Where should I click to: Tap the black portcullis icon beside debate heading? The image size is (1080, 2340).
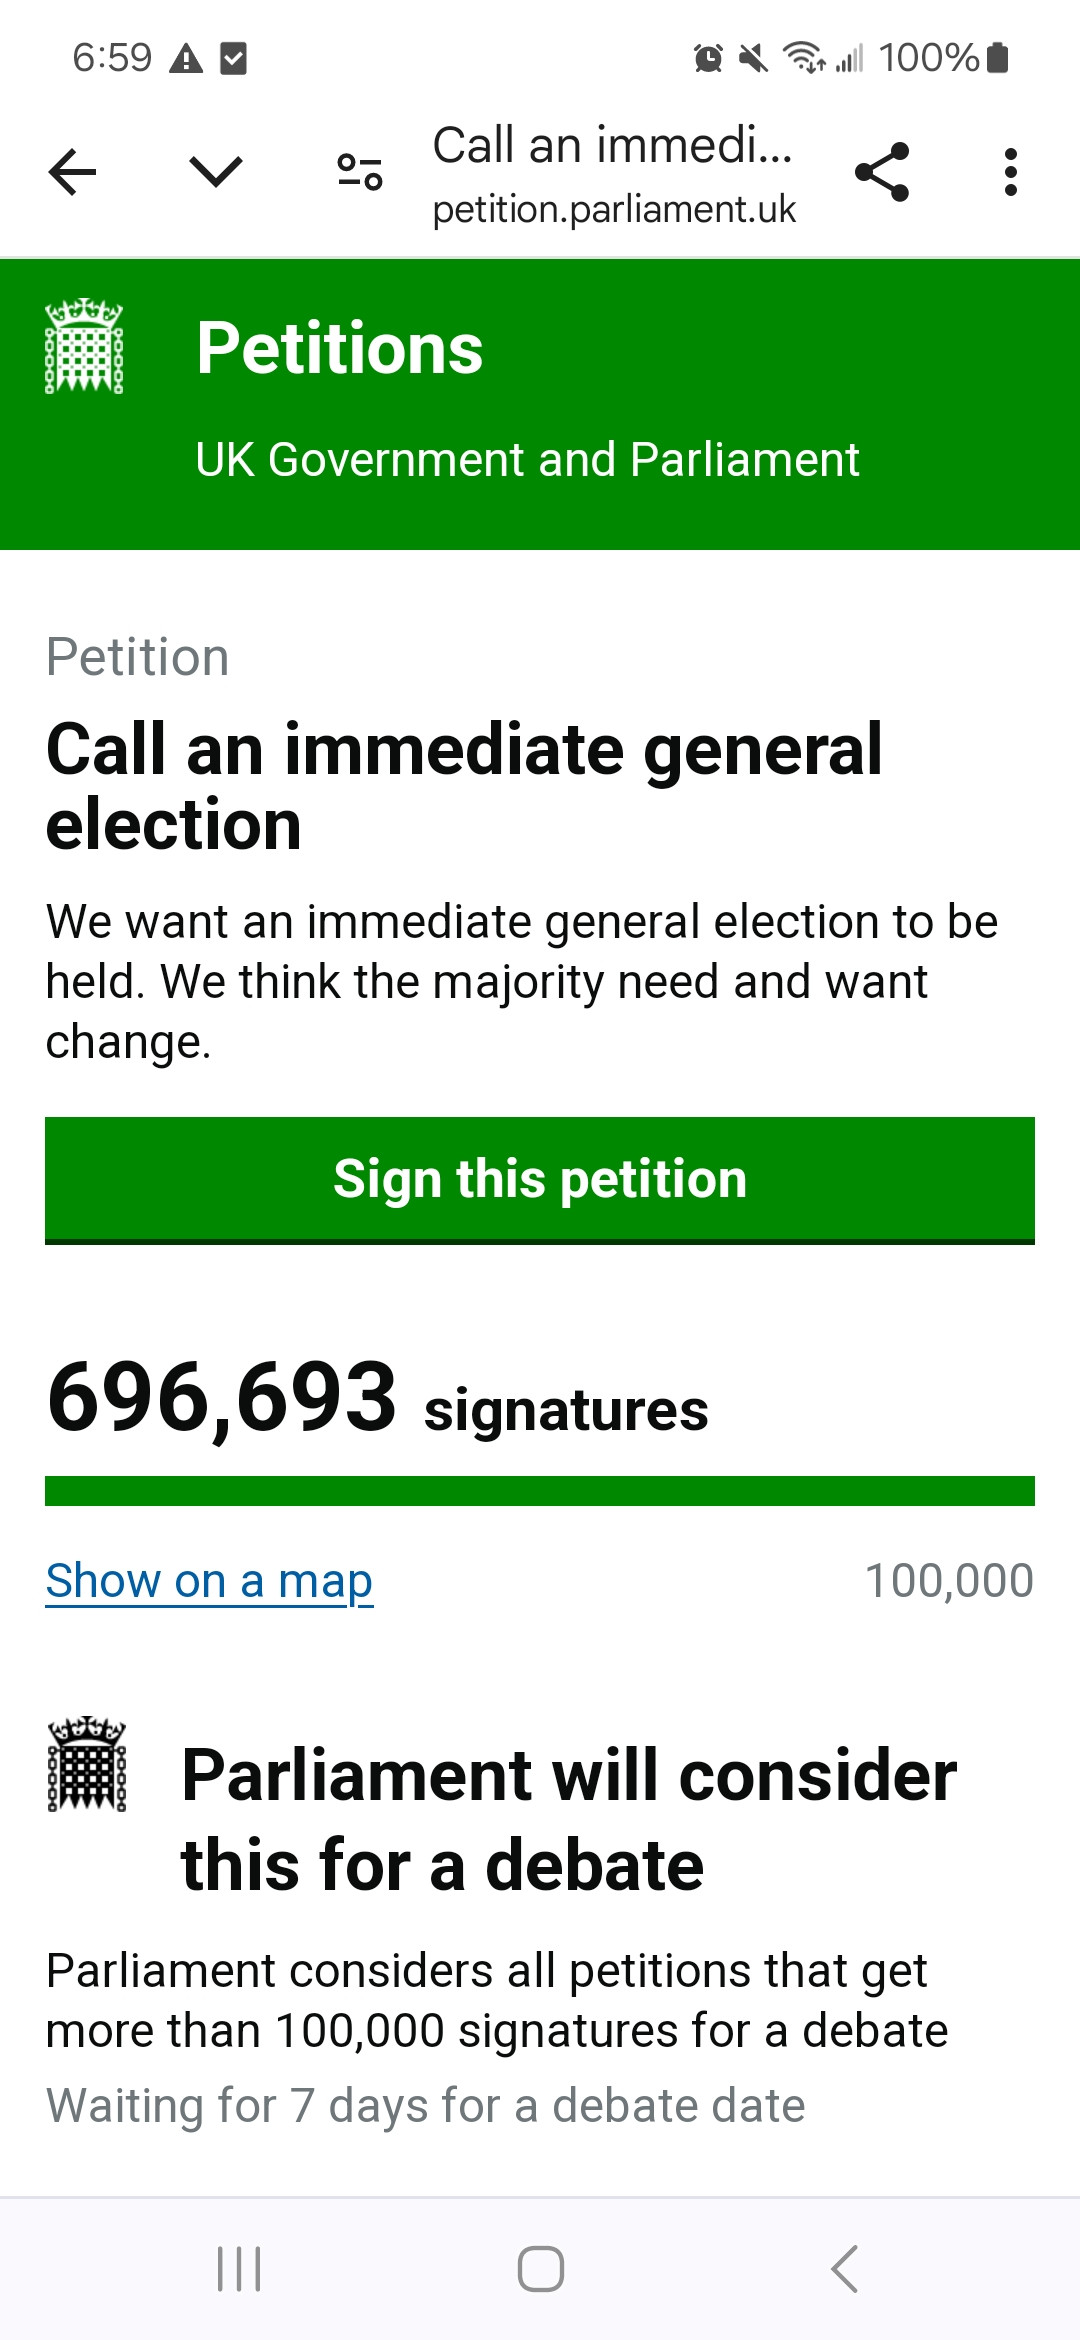coord(87,1764)
